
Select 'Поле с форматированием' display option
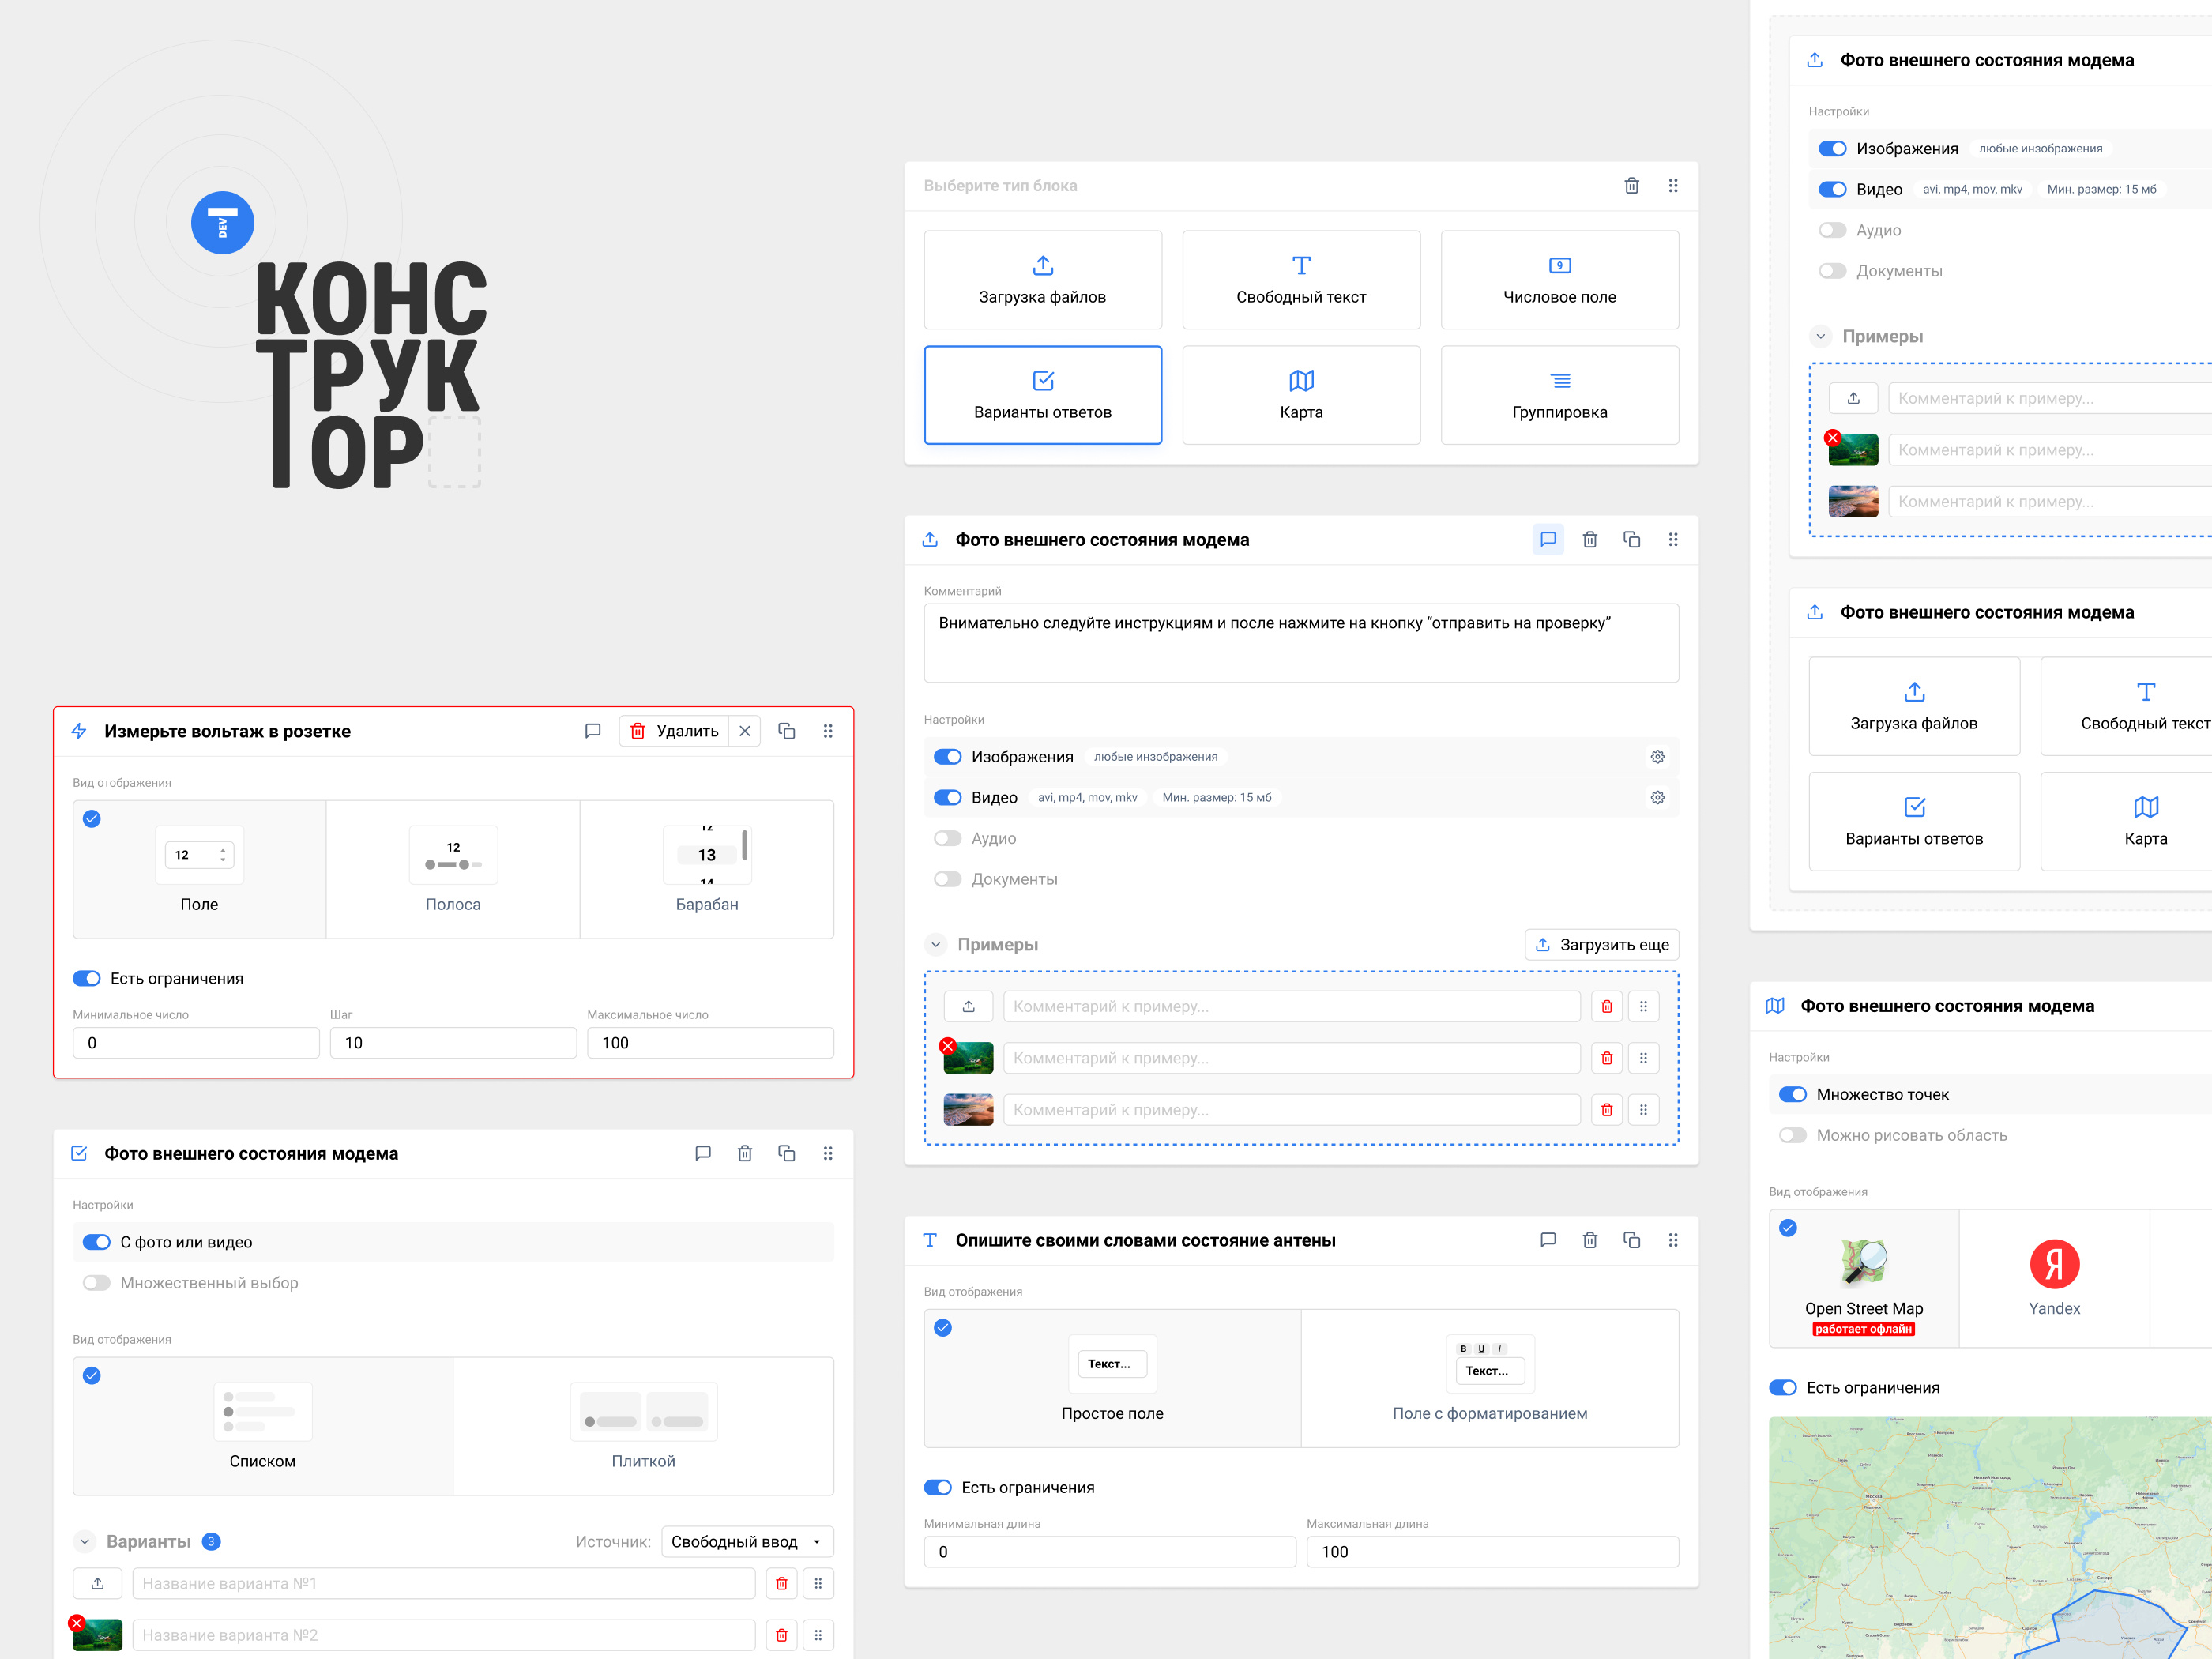coord(1490,1378)
